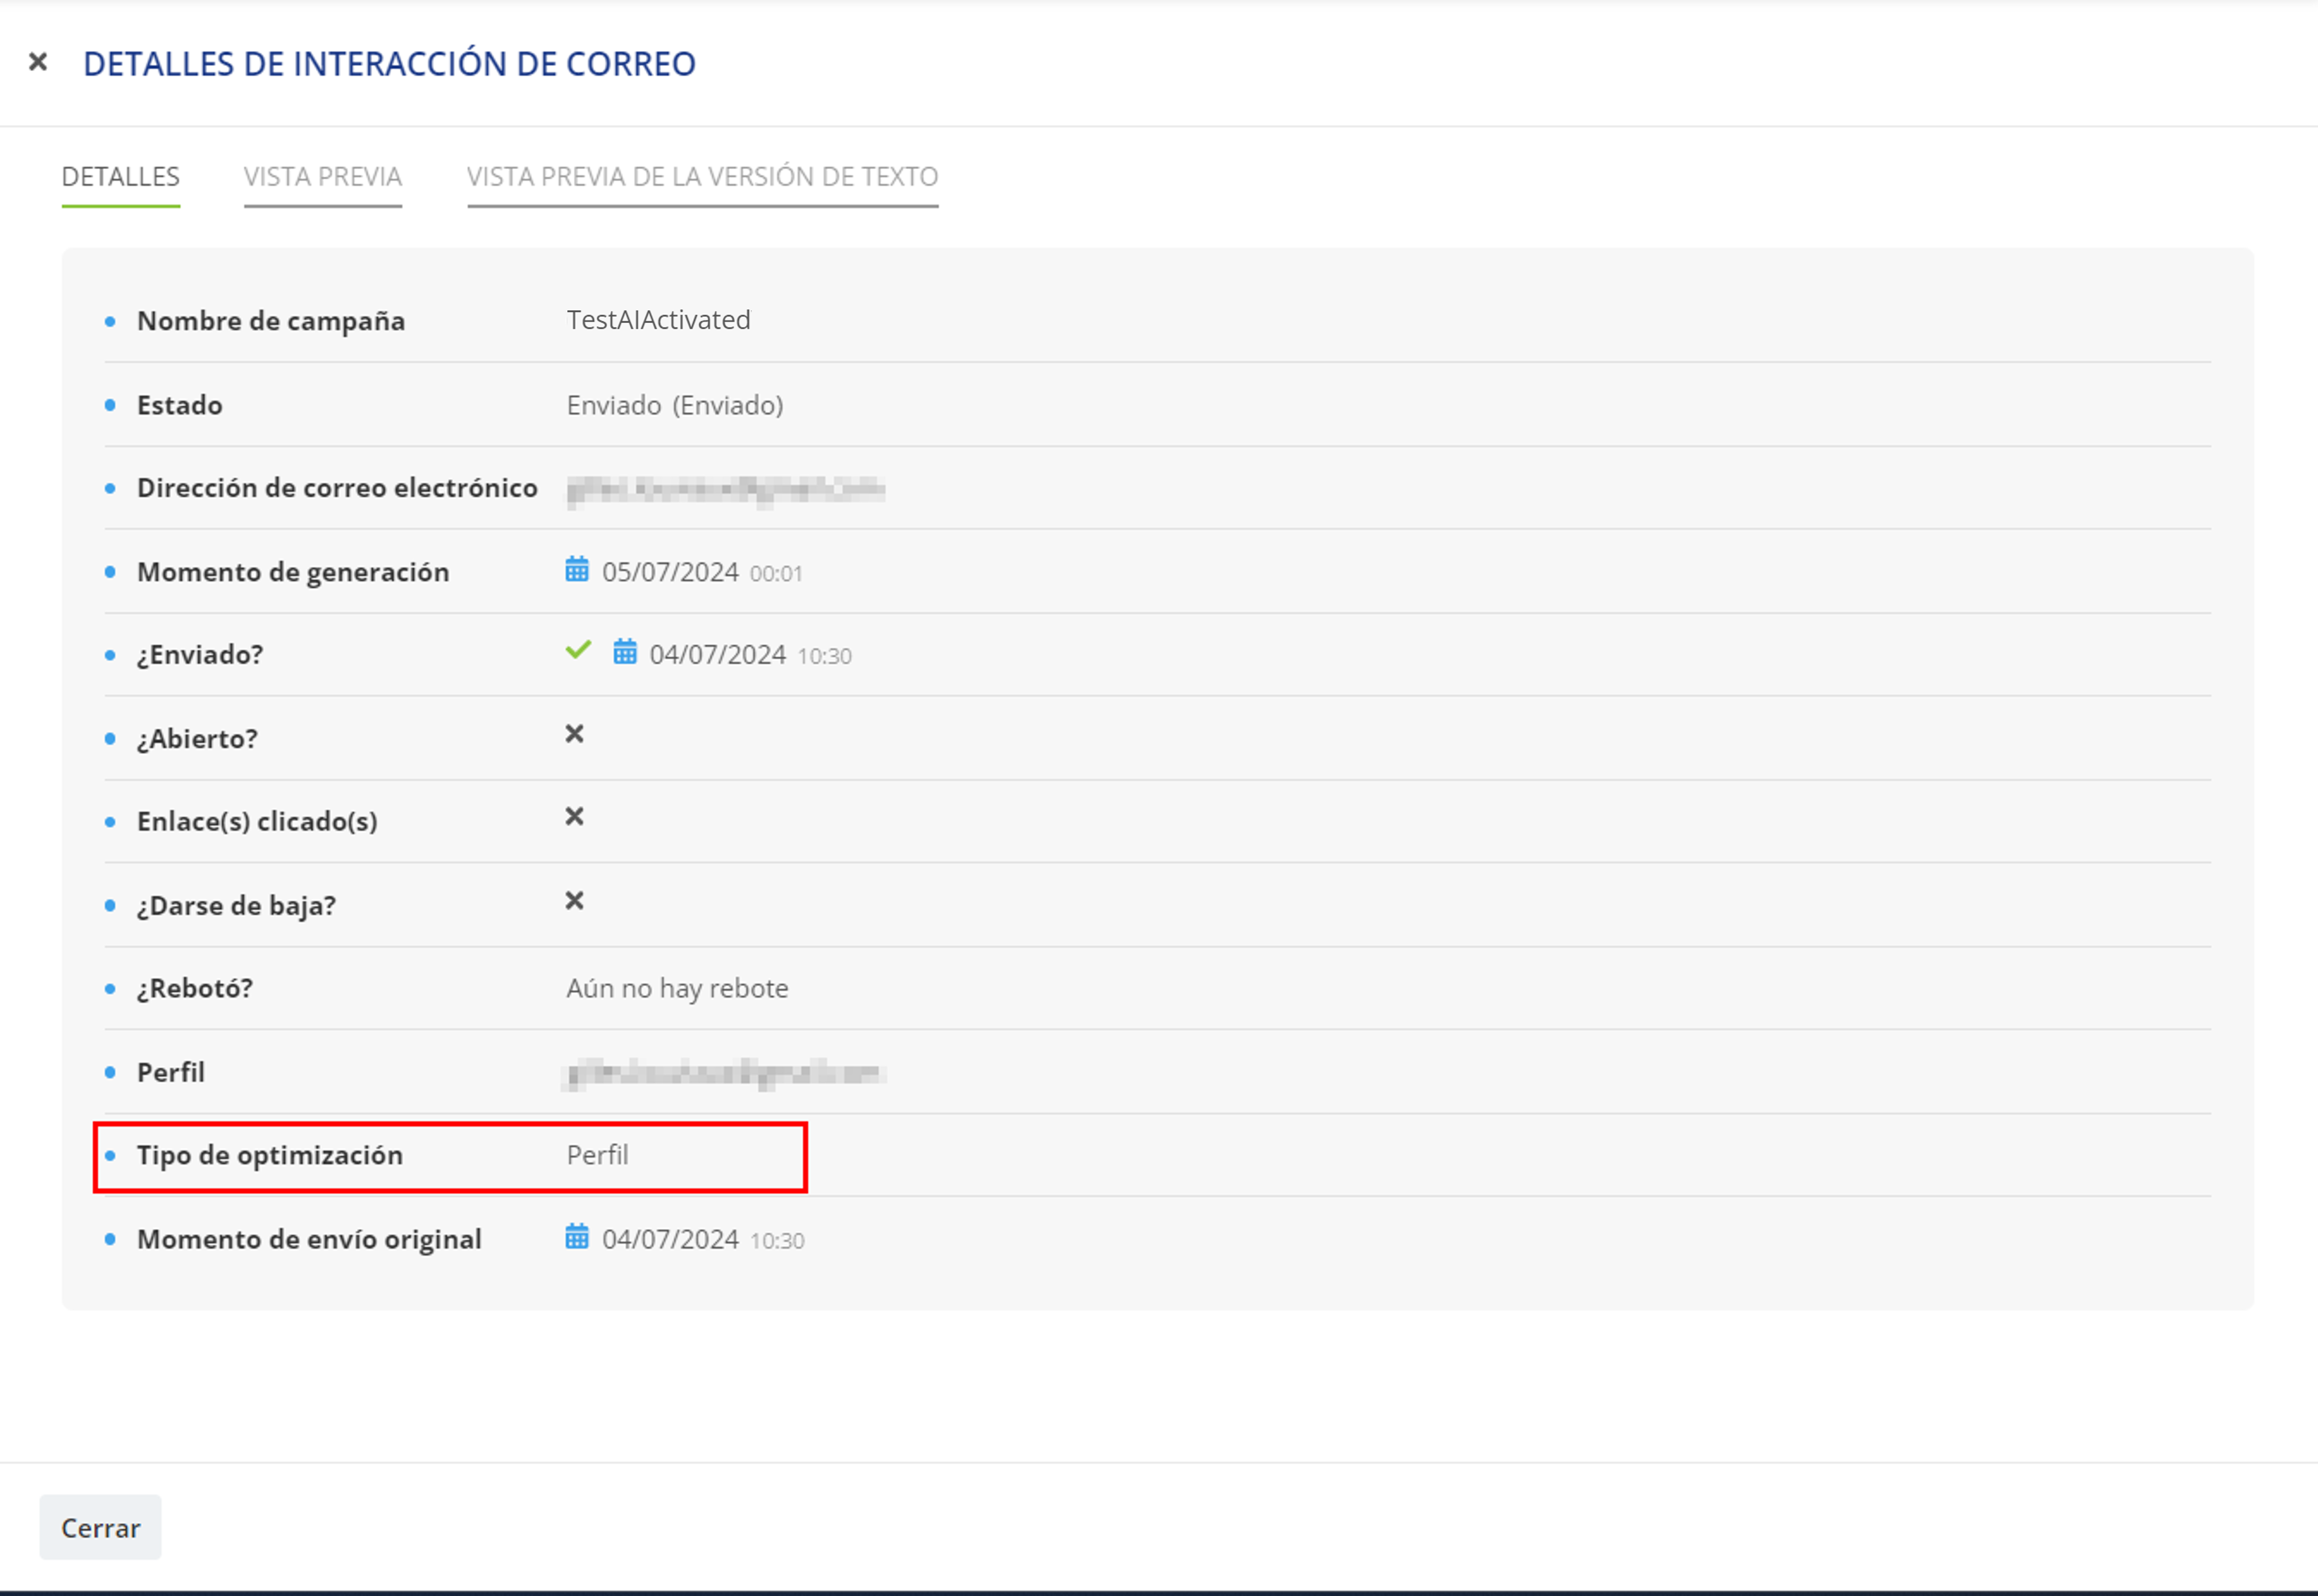The width and height of the screenshot is (2318, 1596).
Task: Click the Momento de envío original label
Action: [309, 1240]
